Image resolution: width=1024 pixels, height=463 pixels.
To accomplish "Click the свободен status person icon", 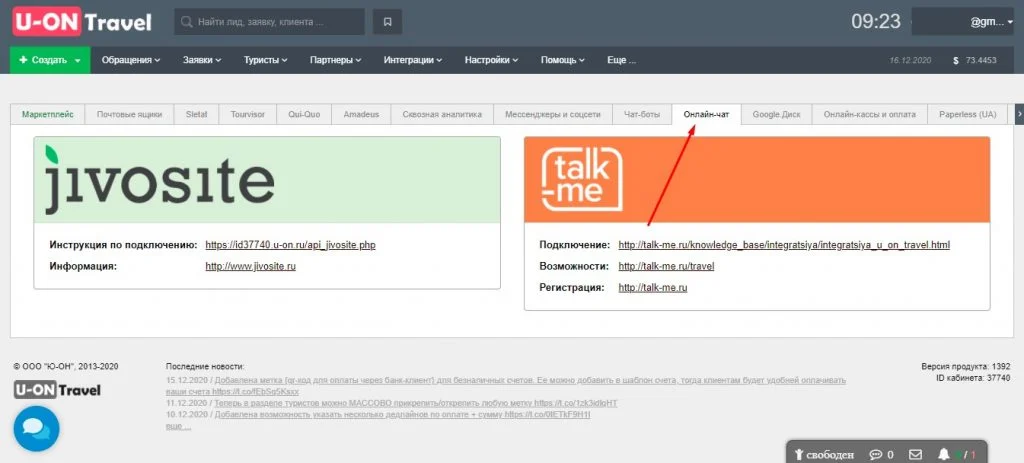I will (x=798, y=454).
